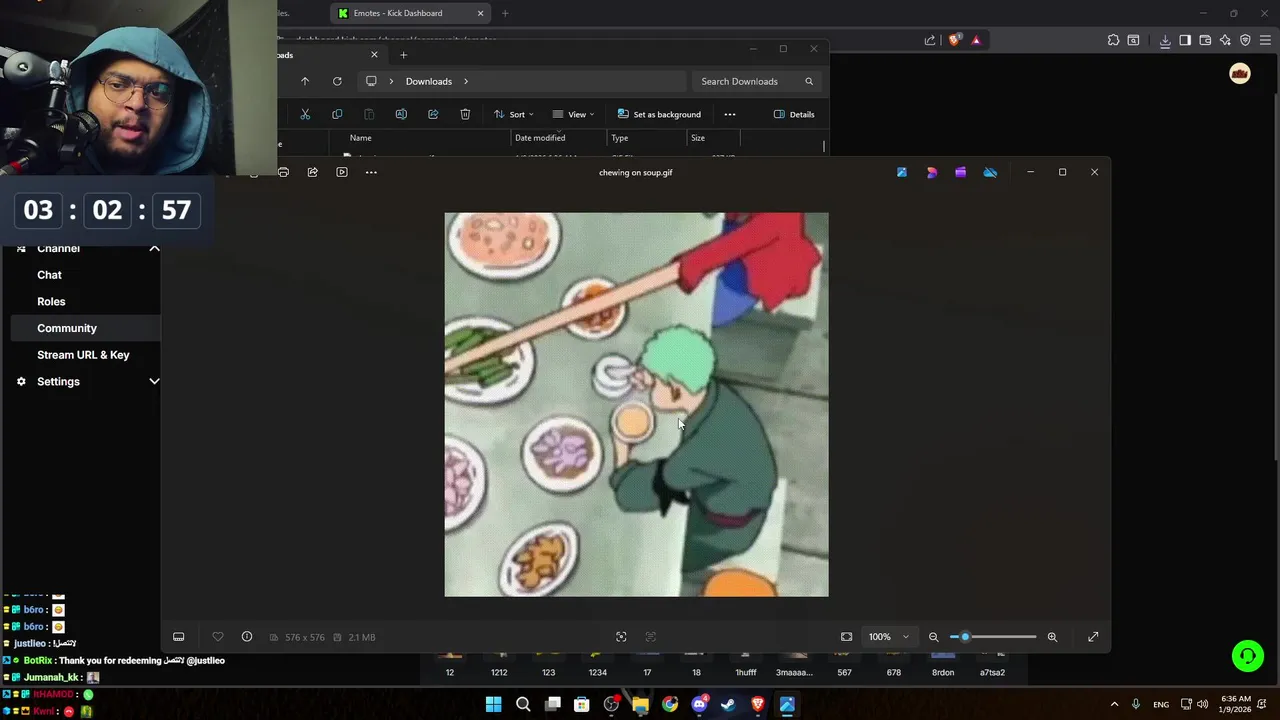Viewport: 1280px width, 720px height.
Task: Click the green support headset button
Action: [x=1247, y=656]
